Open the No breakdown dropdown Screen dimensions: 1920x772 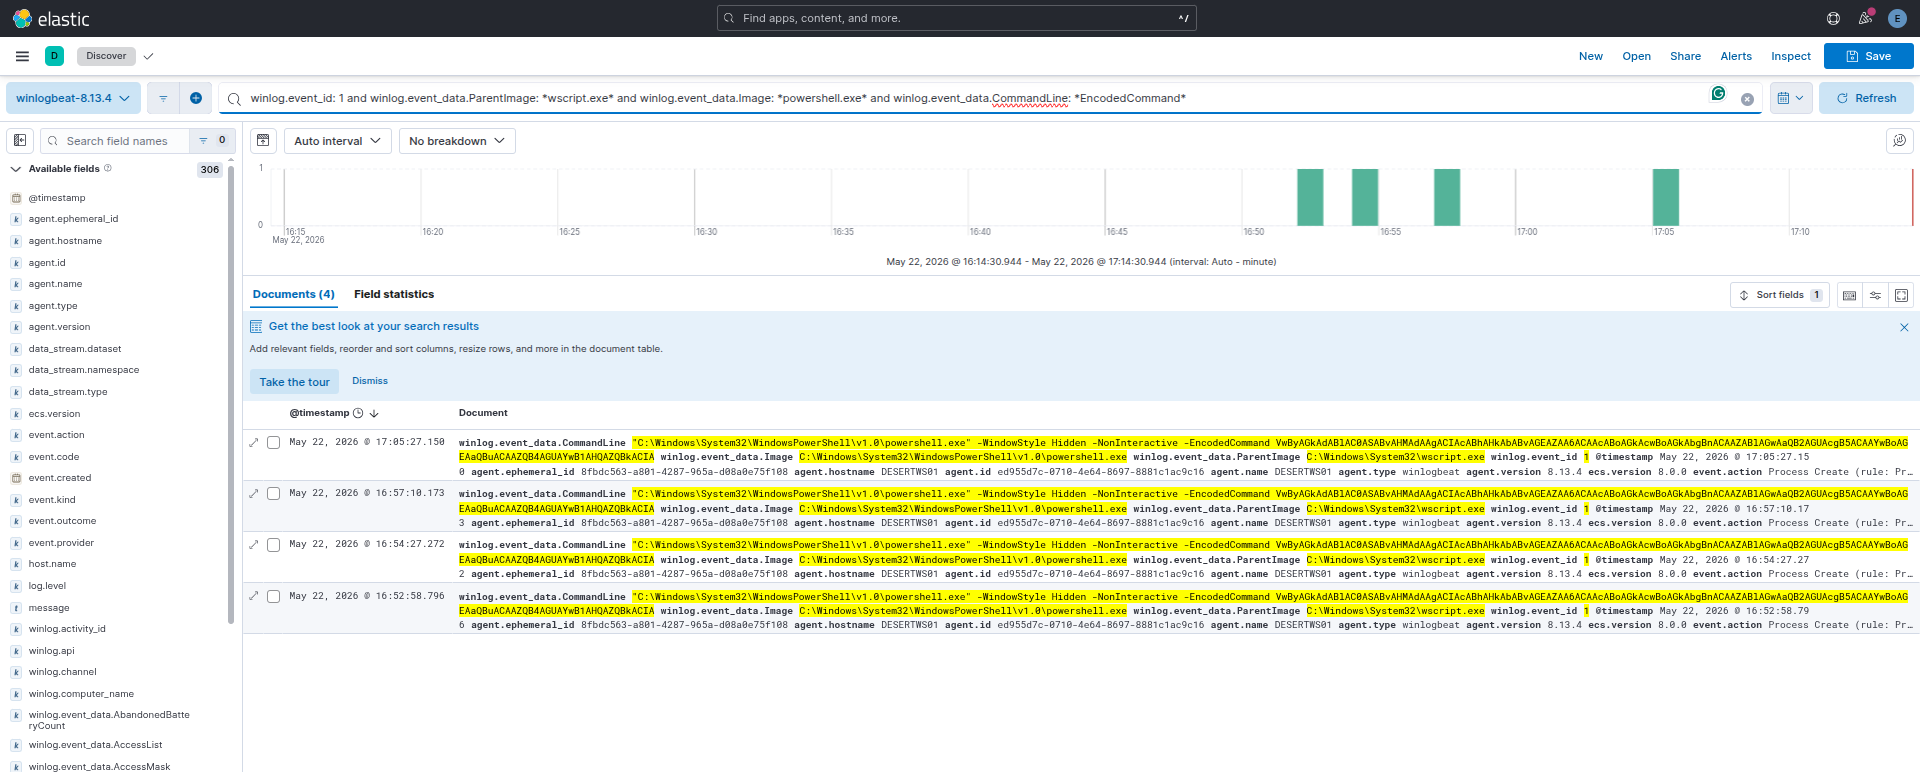[x=457, y=141]
